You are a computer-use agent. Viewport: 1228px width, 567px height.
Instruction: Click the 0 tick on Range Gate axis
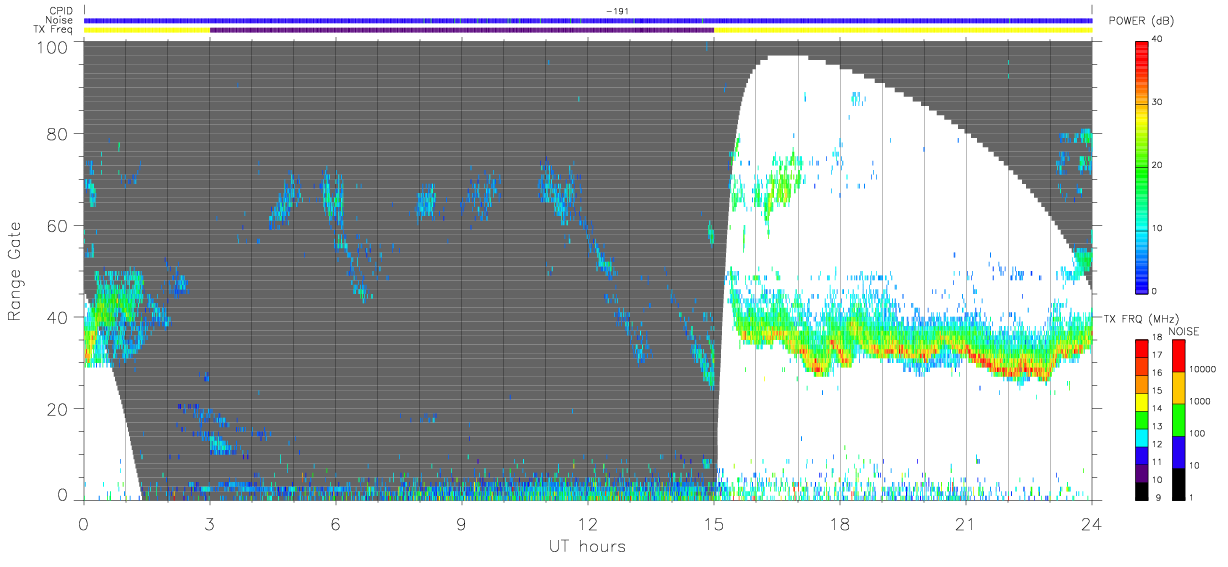63,496
